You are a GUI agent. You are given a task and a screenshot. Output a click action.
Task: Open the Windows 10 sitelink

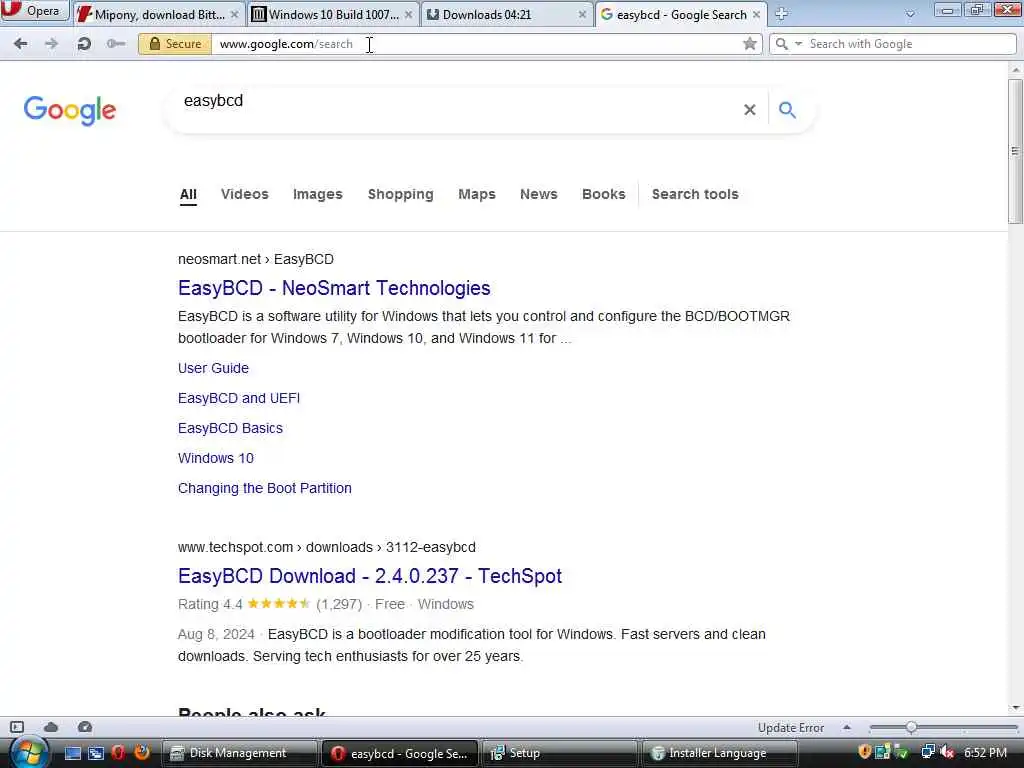click(x=216, y=458)
